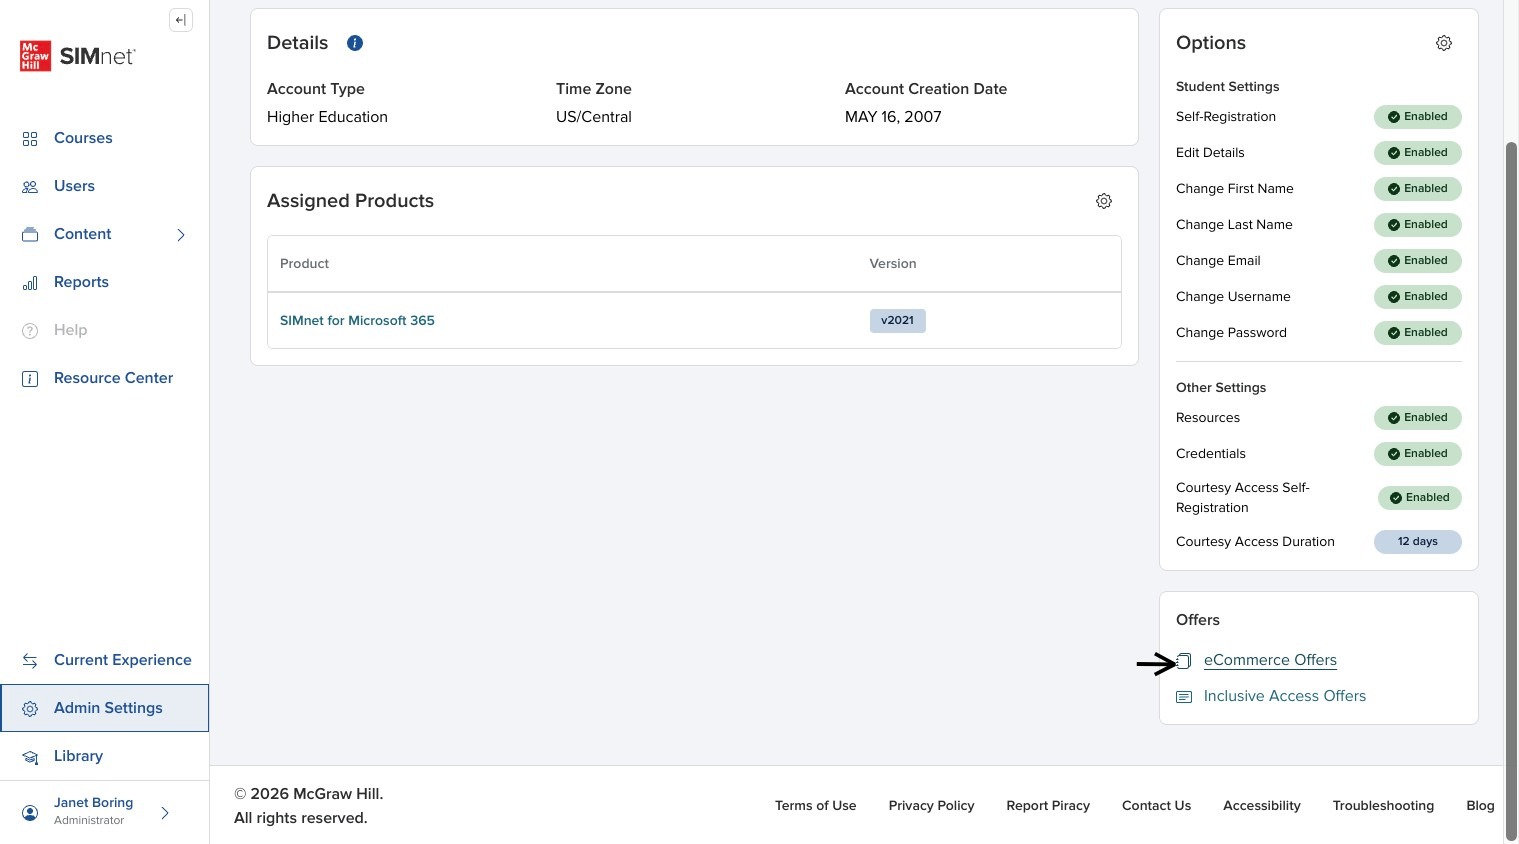Image resolution: width=1519 pixels, height=844 pixels.
Task: Click the Help question mark icon
Action: click(x=30, y=331)
